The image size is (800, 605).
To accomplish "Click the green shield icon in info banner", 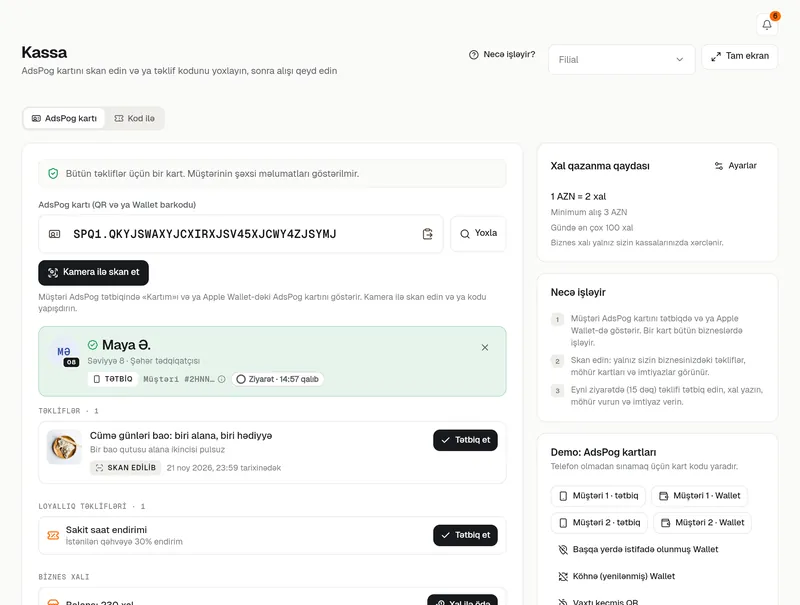I will tap(53, 173).
